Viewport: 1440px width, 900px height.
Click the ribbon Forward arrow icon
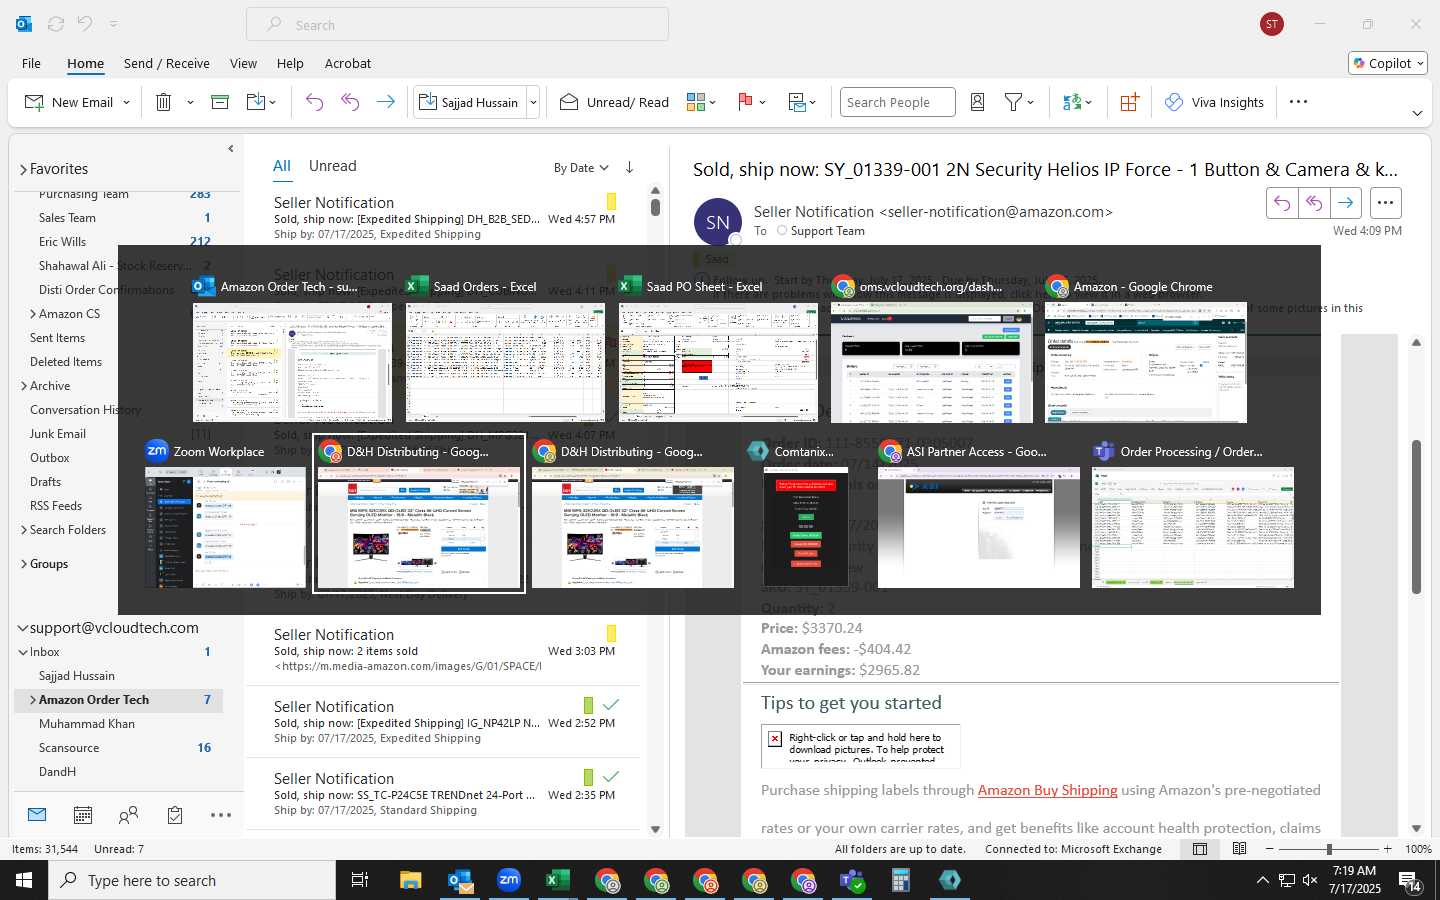tap(385, 102)
